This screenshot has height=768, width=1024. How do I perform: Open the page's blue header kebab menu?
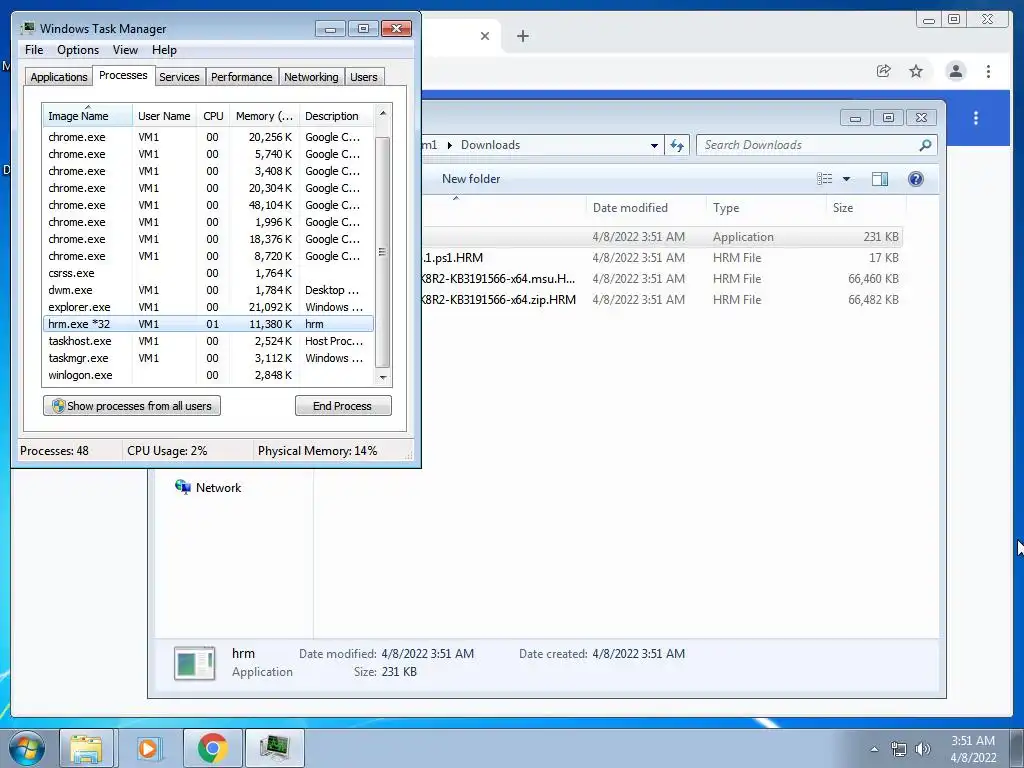coord(976,118)
